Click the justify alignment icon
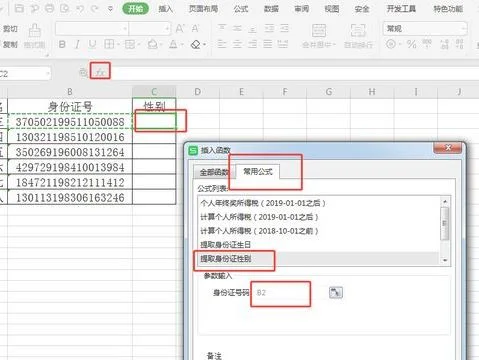The height and width of the screenshot is (360, 479). tap(268, 44)
